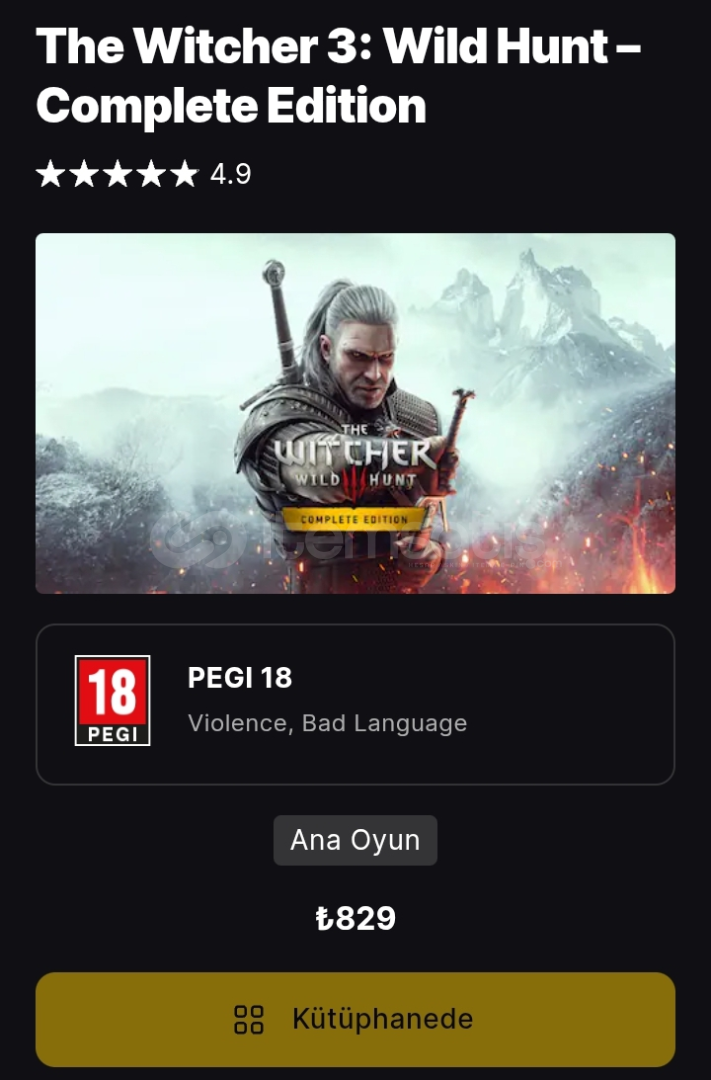Click the PEGI 18 heading text

point(240,678)
